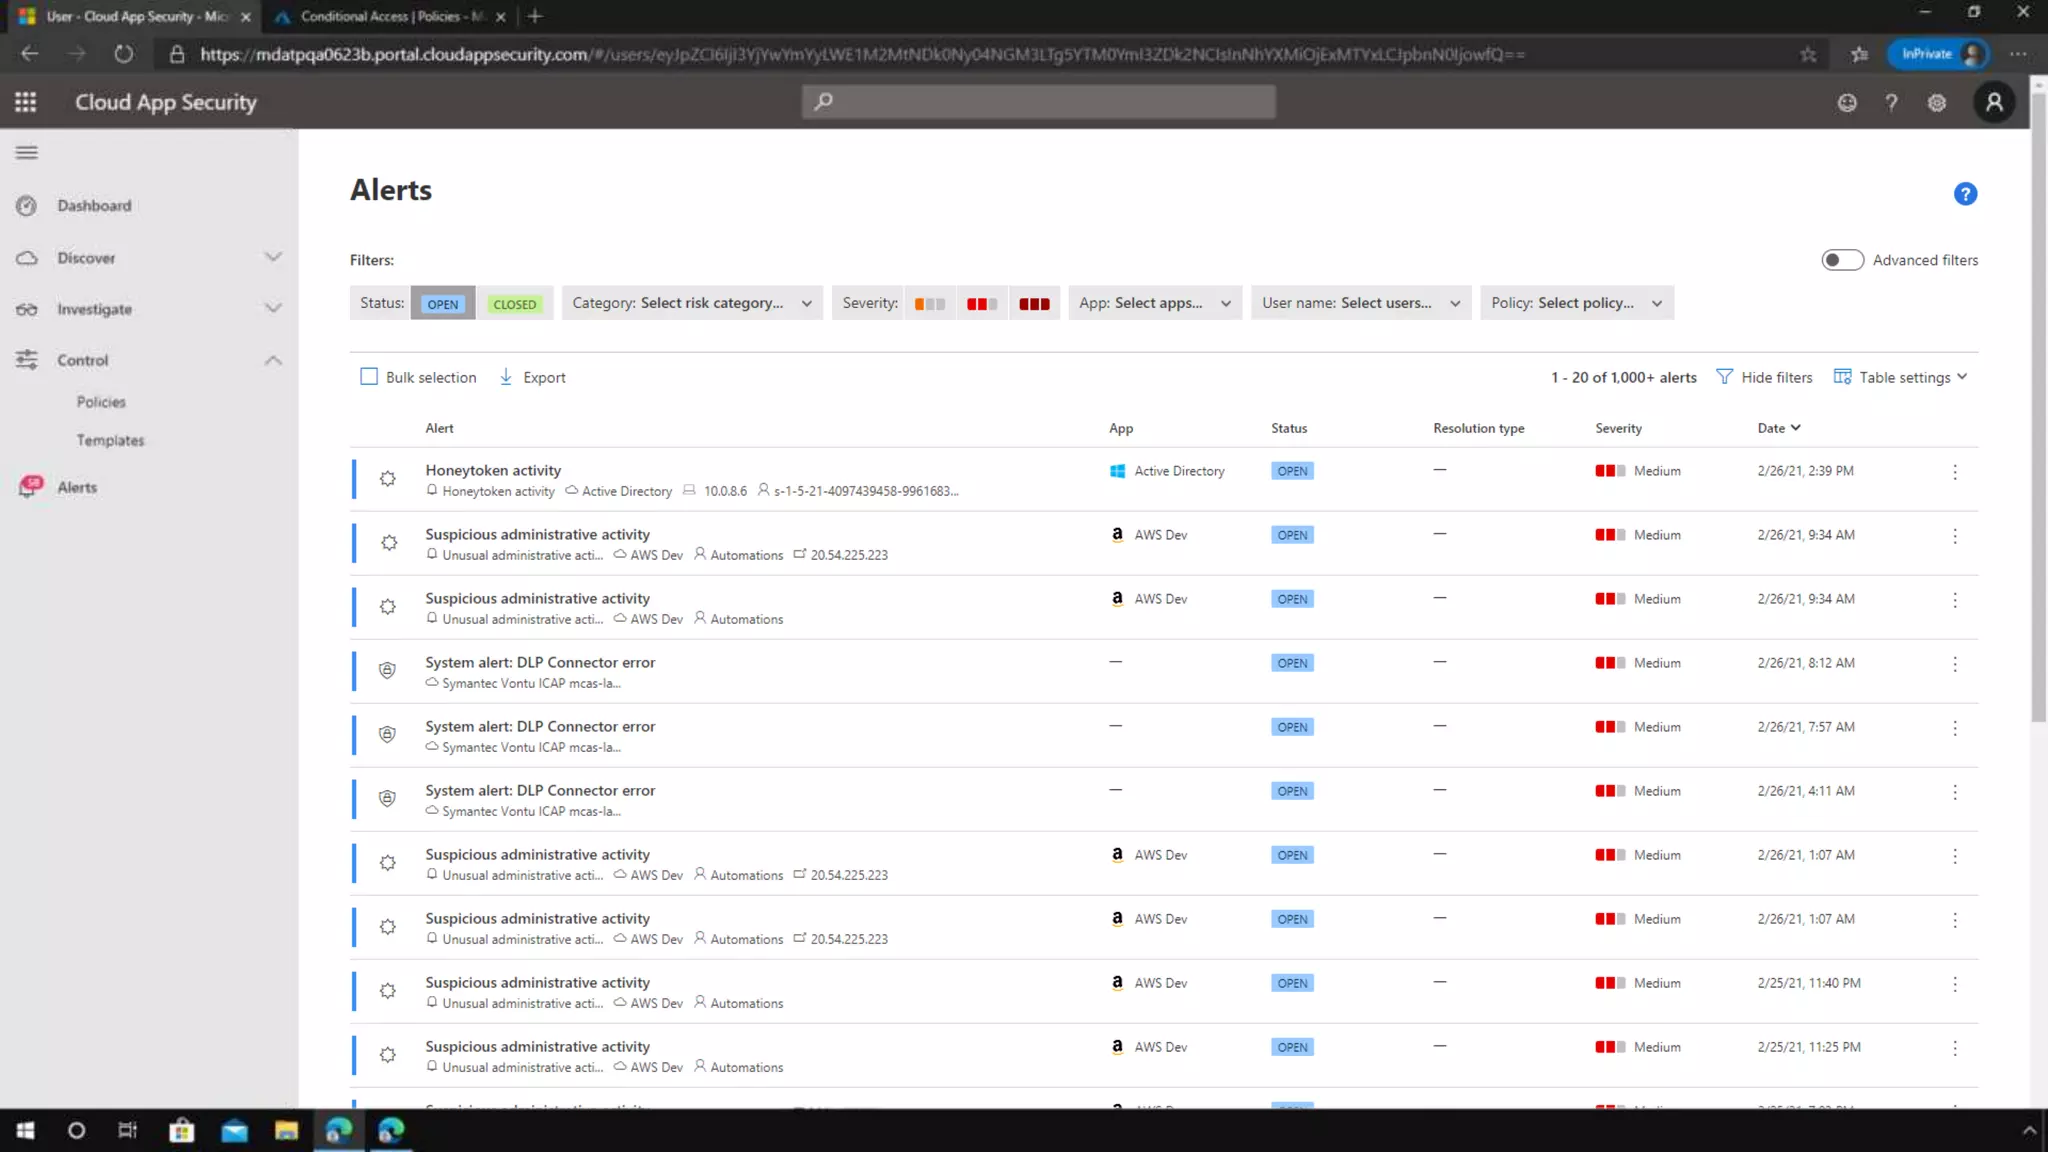The image size is (2048, 1152).
Task: Open the 7:57 AM DLP Connector error alert
Action: tap(540, 726)
